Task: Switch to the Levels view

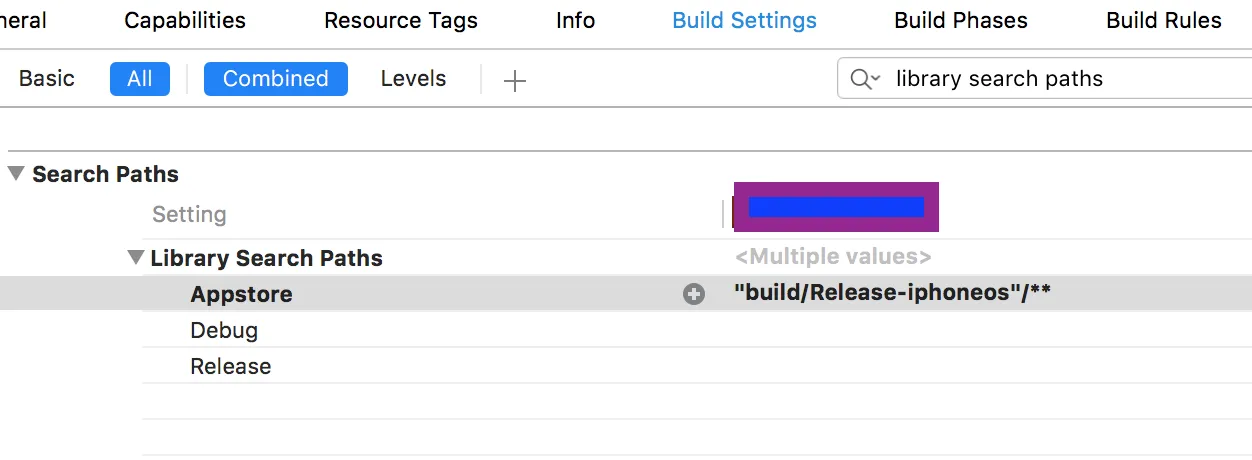Action: point(413,79)
